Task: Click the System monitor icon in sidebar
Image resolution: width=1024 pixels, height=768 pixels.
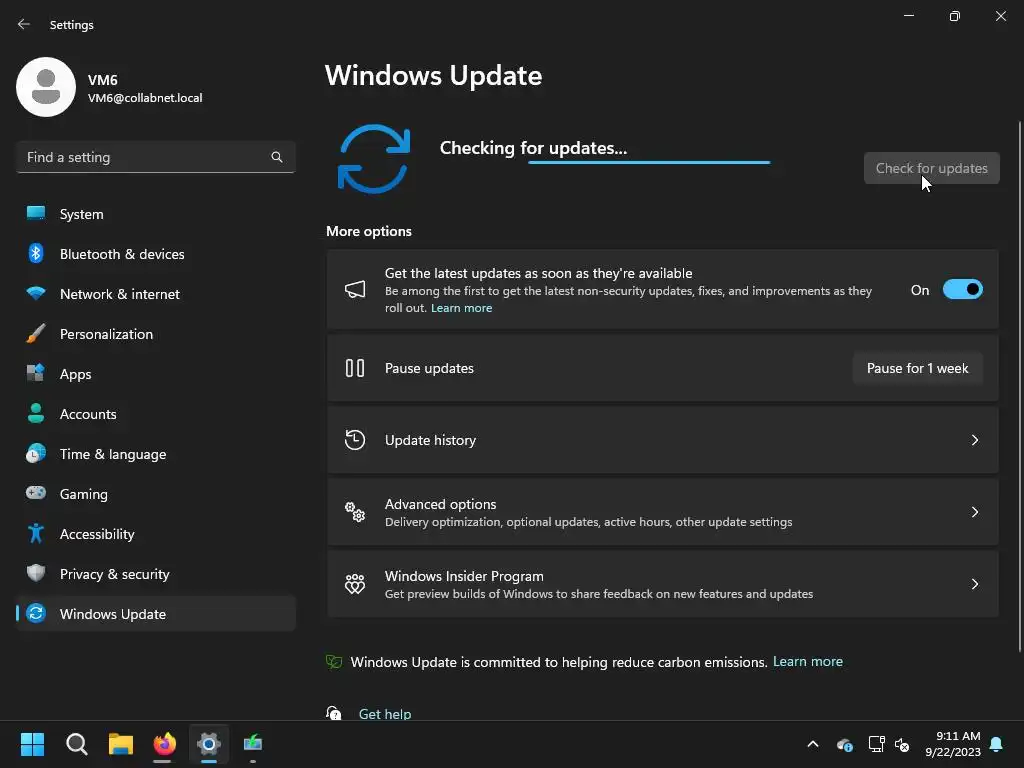Action: pos(36,213)
